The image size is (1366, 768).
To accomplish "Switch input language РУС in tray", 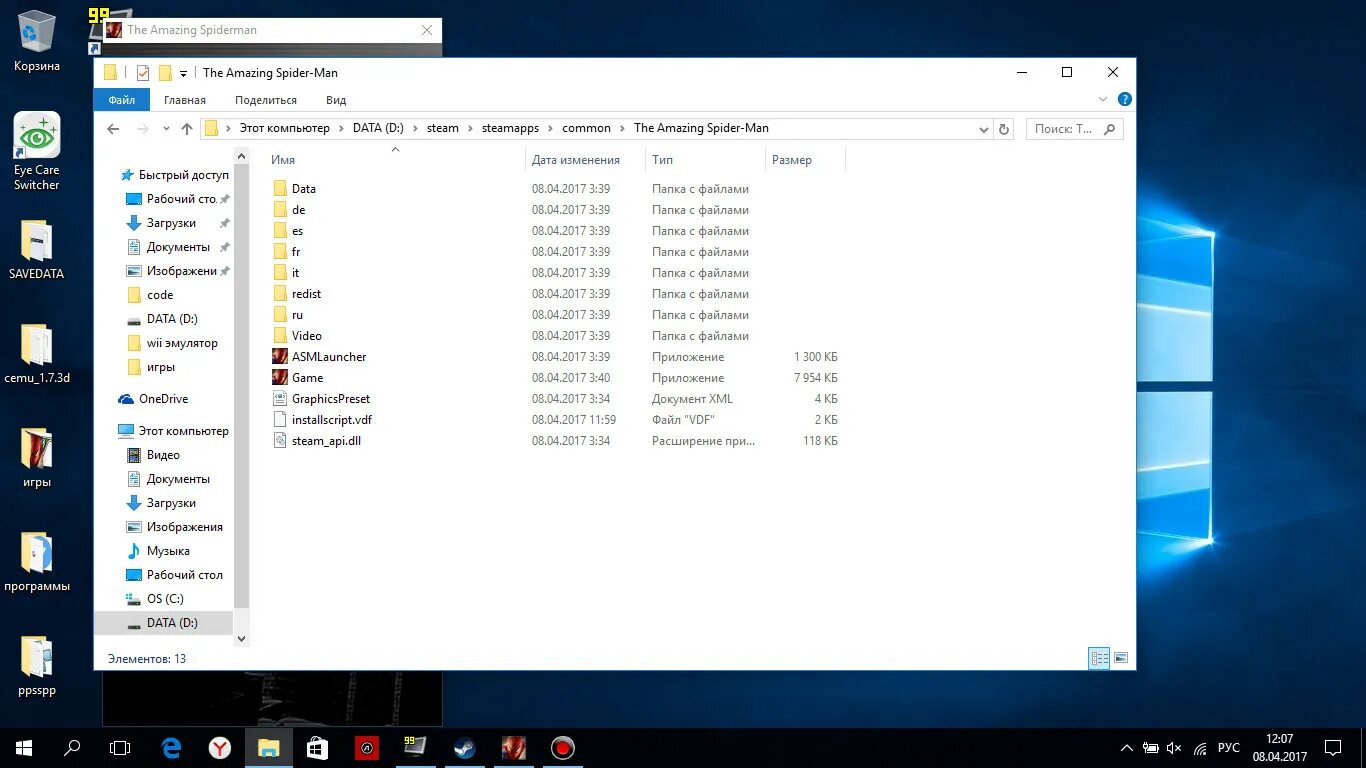I will (x=1229, y=748).
